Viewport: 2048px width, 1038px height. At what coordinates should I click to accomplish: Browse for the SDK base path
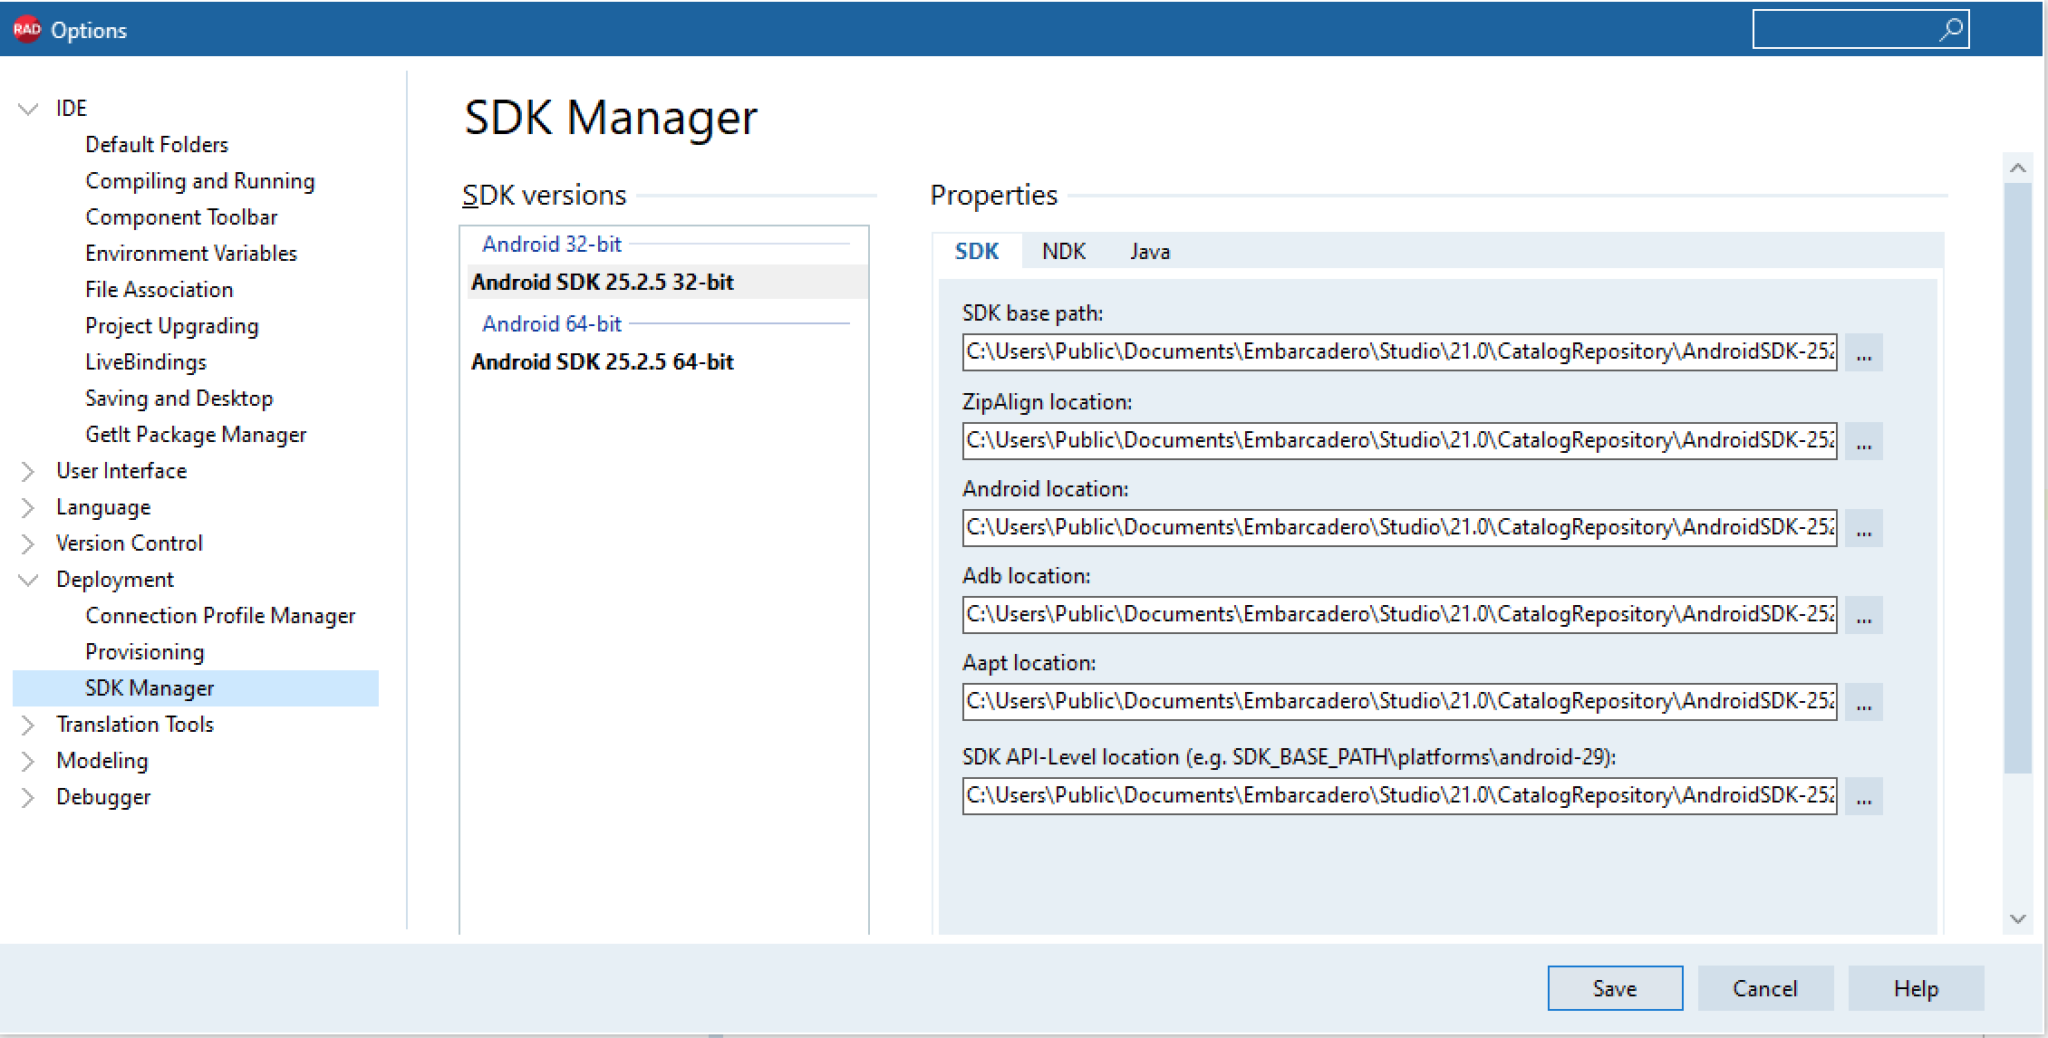point(1864,352)
